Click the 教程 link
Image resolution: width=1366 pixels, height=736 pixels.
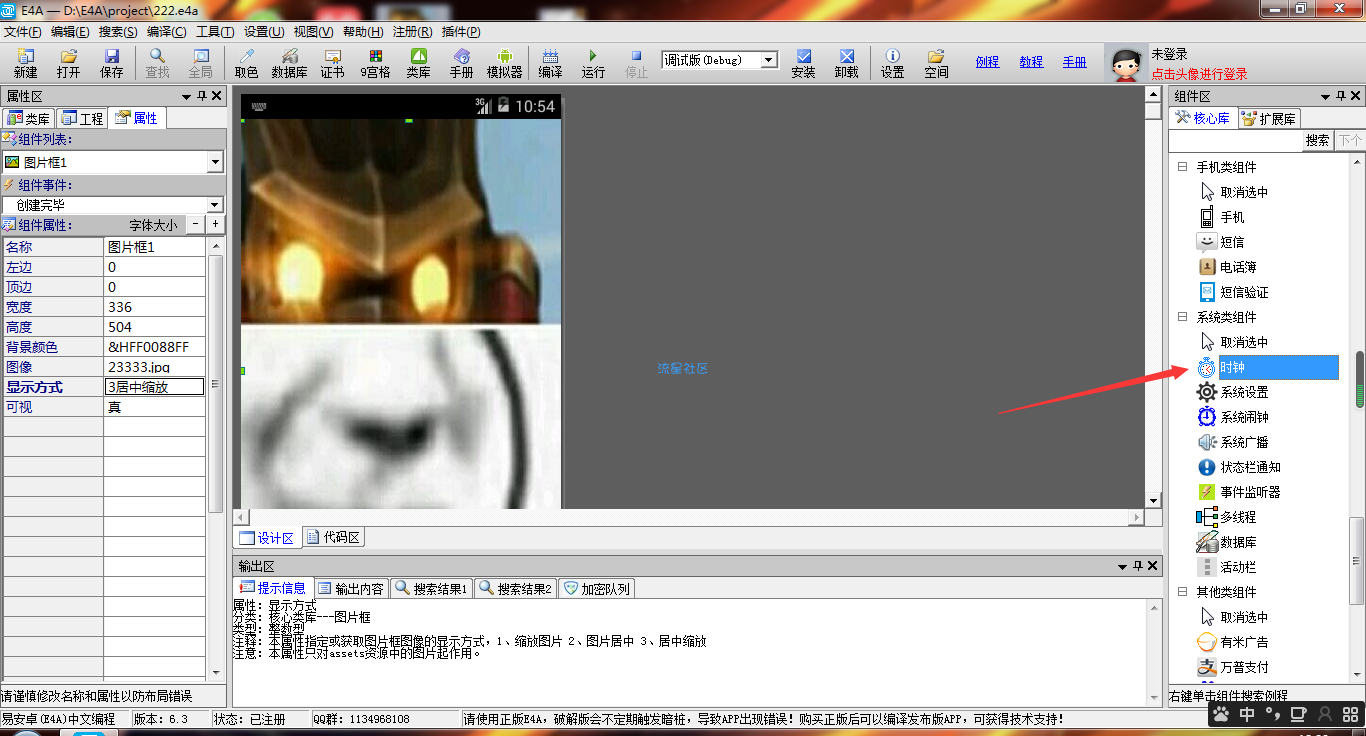1031,62
